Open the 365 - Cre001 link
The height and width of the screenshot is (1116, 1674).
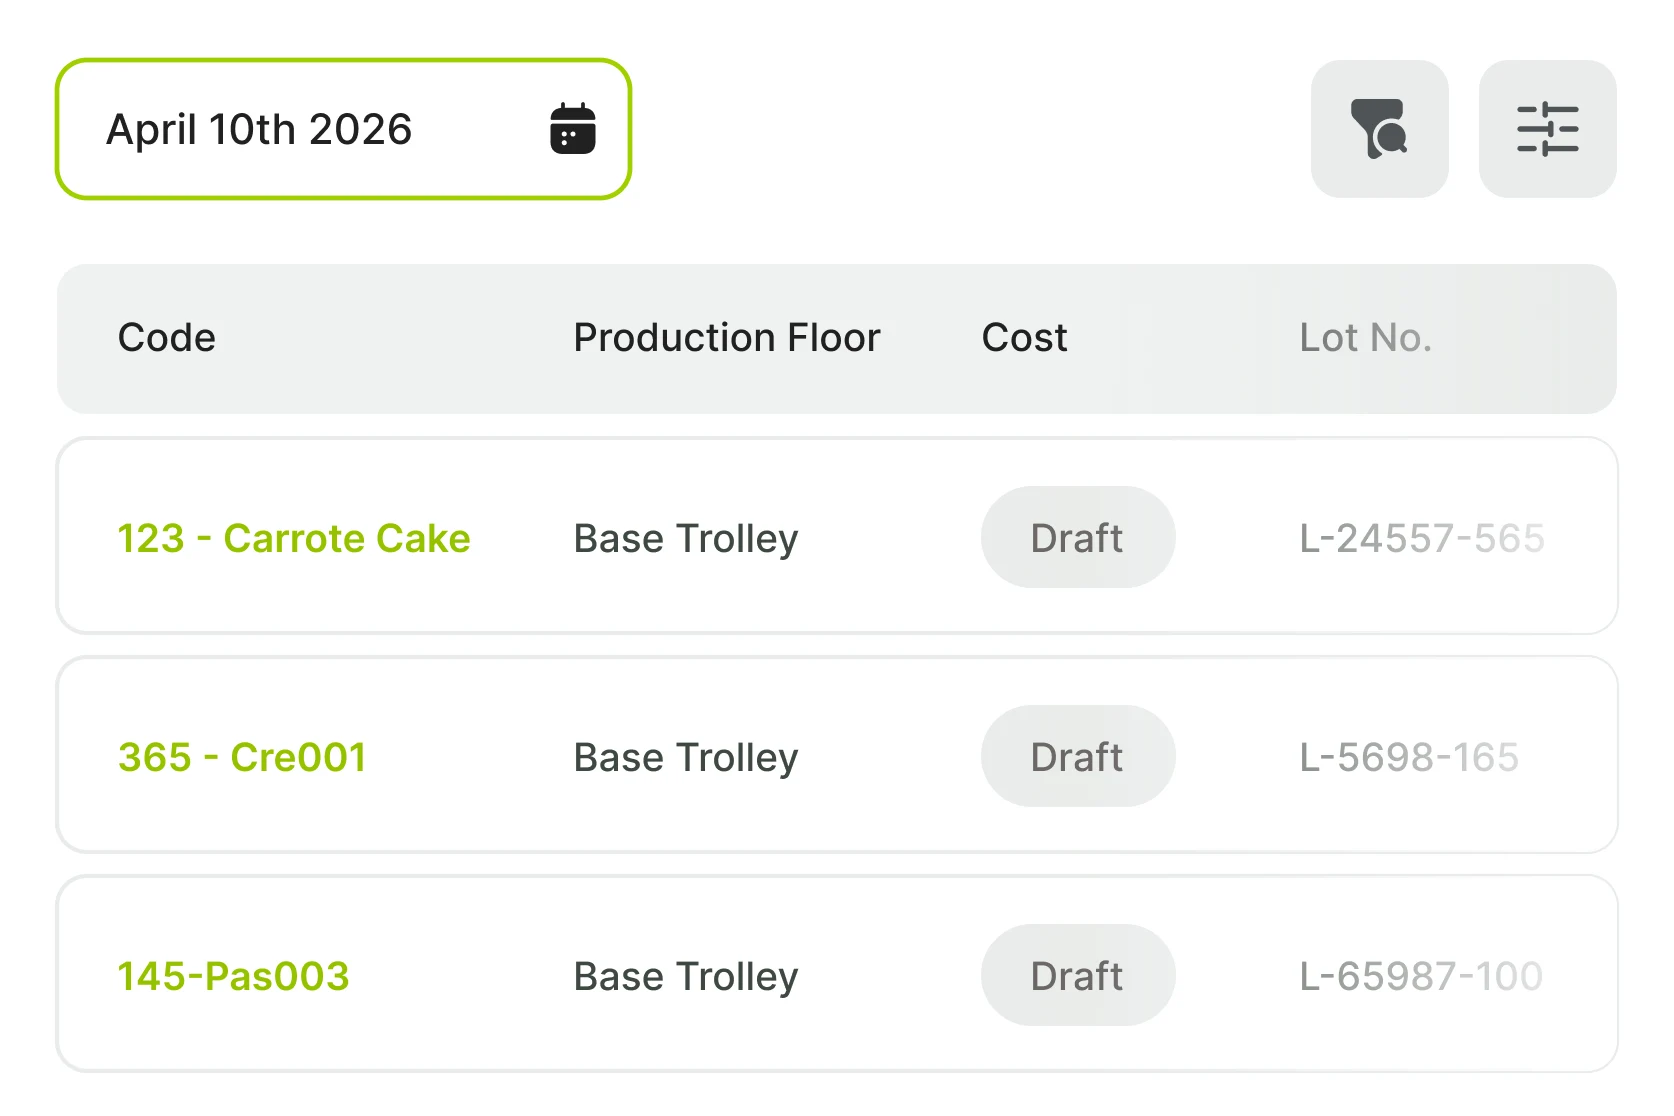click(242, 757)
